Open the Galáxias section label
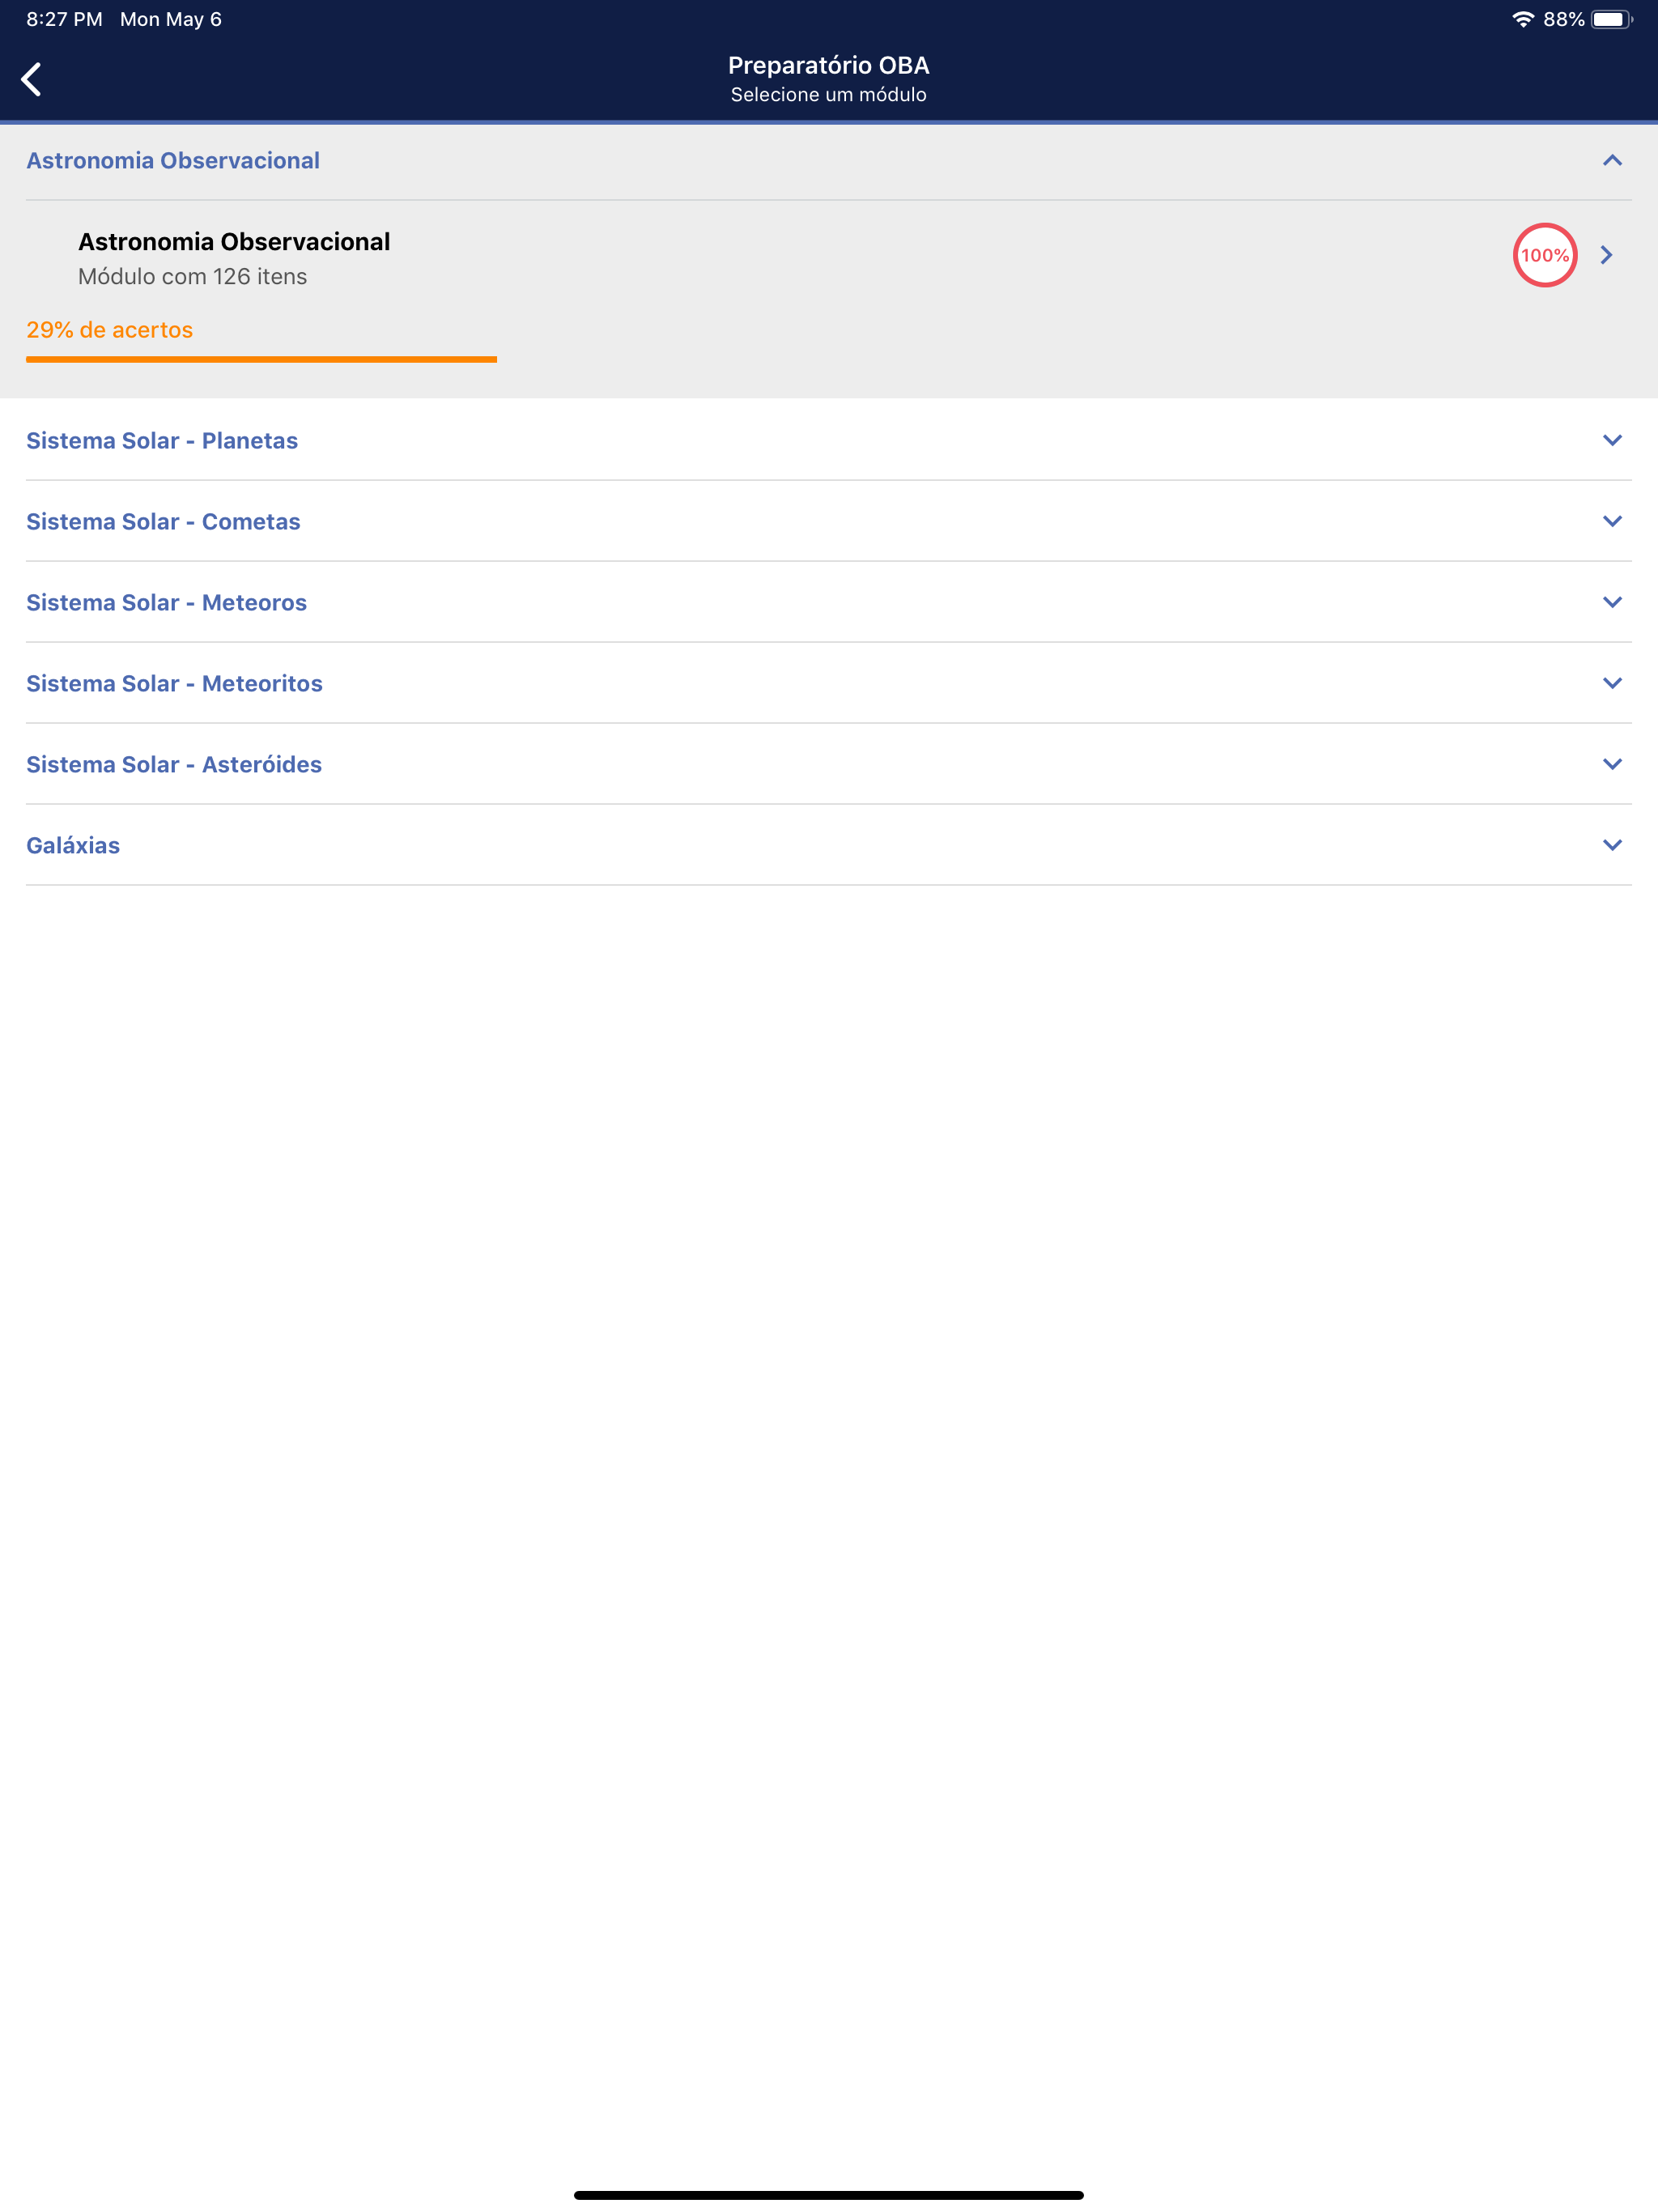The width and height of the screenshot is (1658, 2212). 73,845
